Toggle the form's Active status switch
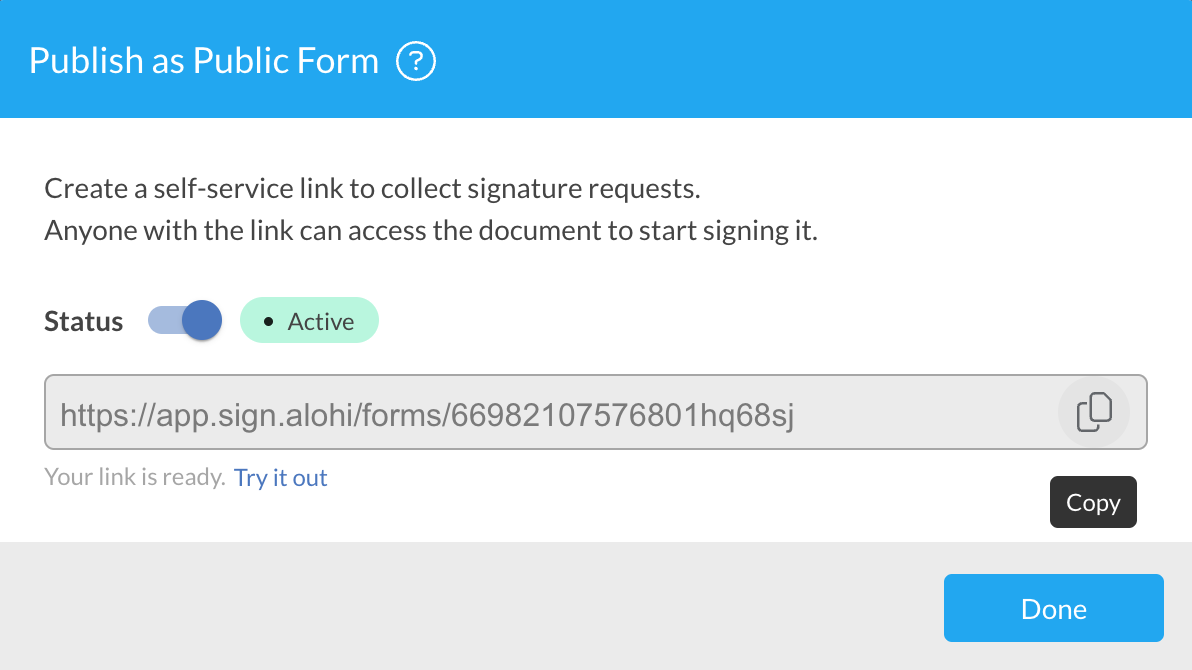The height and width of the screenshot is (670, 1192). pyautogui.click(x=185, y=320)
